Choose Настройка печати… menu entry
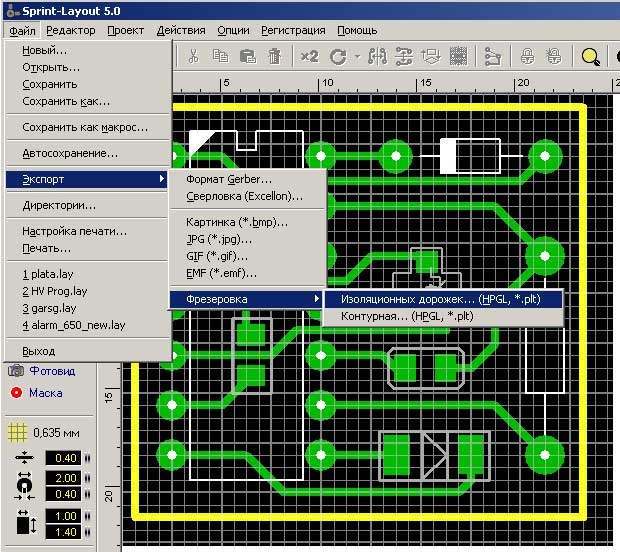The width and height of the screenshot is (620, 552). pos(88,231)
